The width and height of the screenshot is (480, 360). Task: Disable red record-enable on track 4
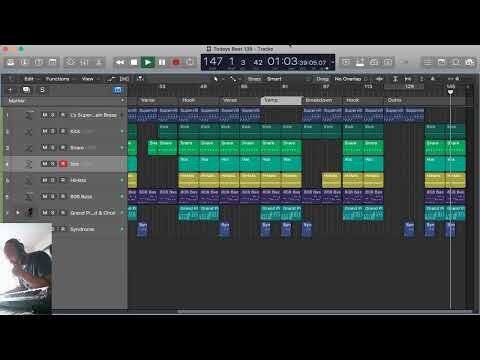coord(63,164)
